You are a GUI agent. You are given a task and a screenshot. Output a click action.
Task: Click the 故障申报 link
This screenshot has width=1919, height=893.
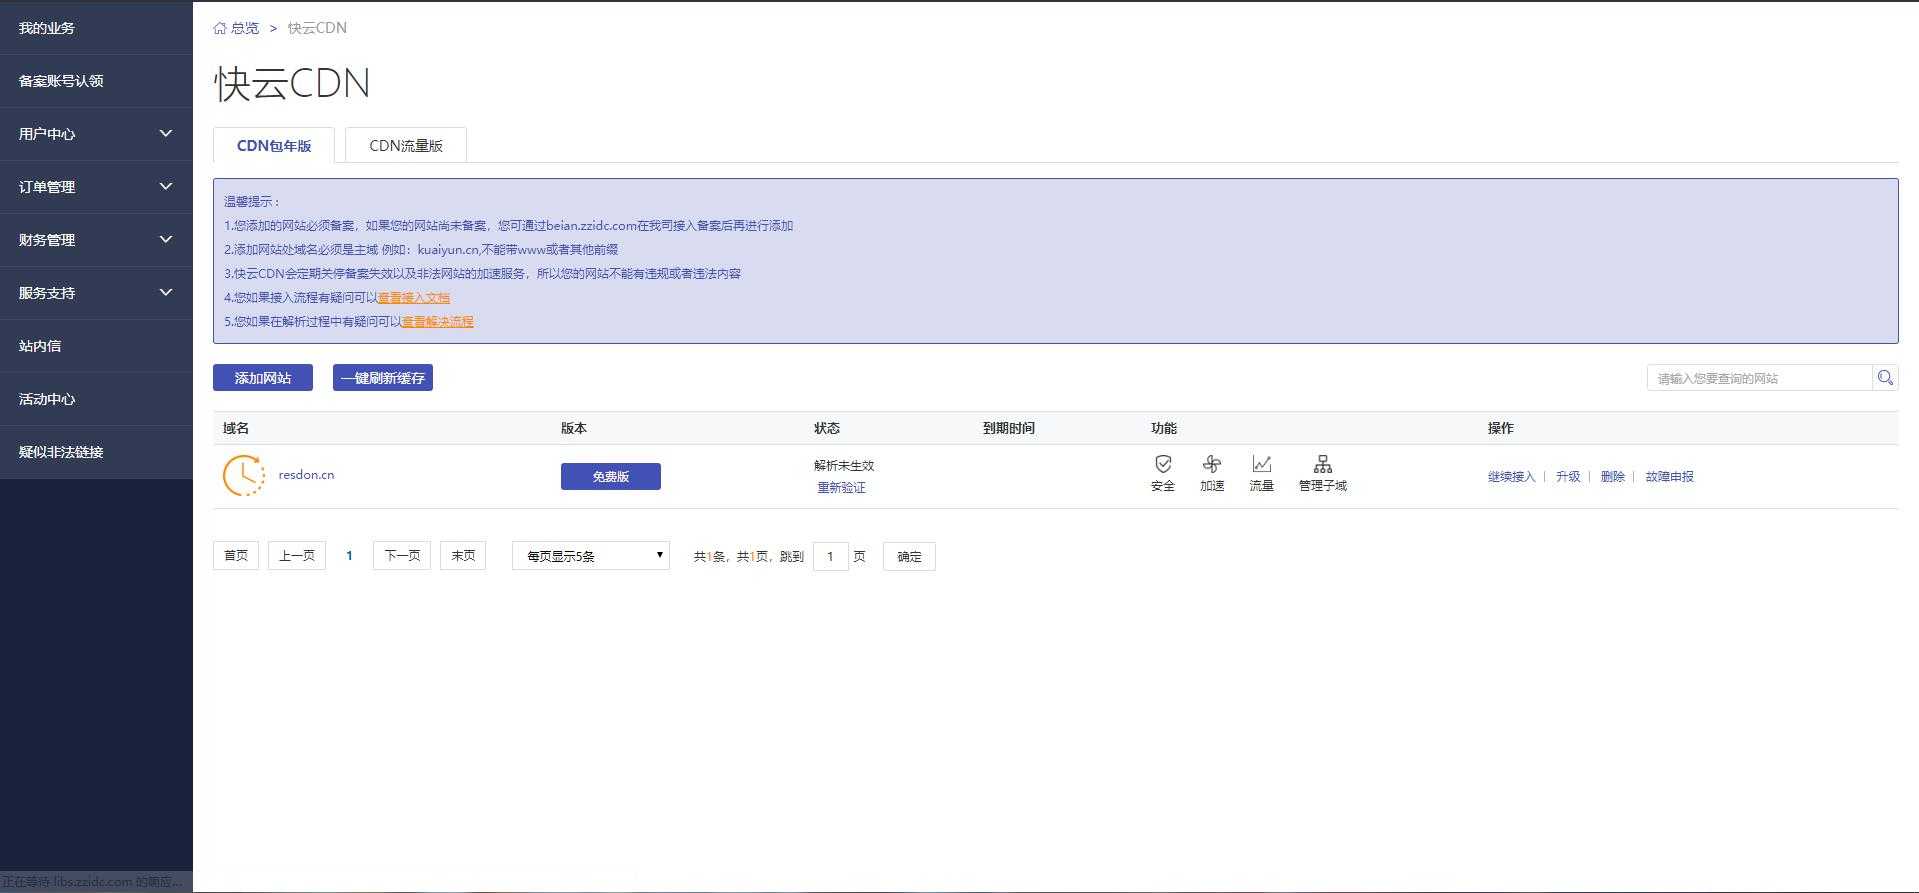[1670, 477]
